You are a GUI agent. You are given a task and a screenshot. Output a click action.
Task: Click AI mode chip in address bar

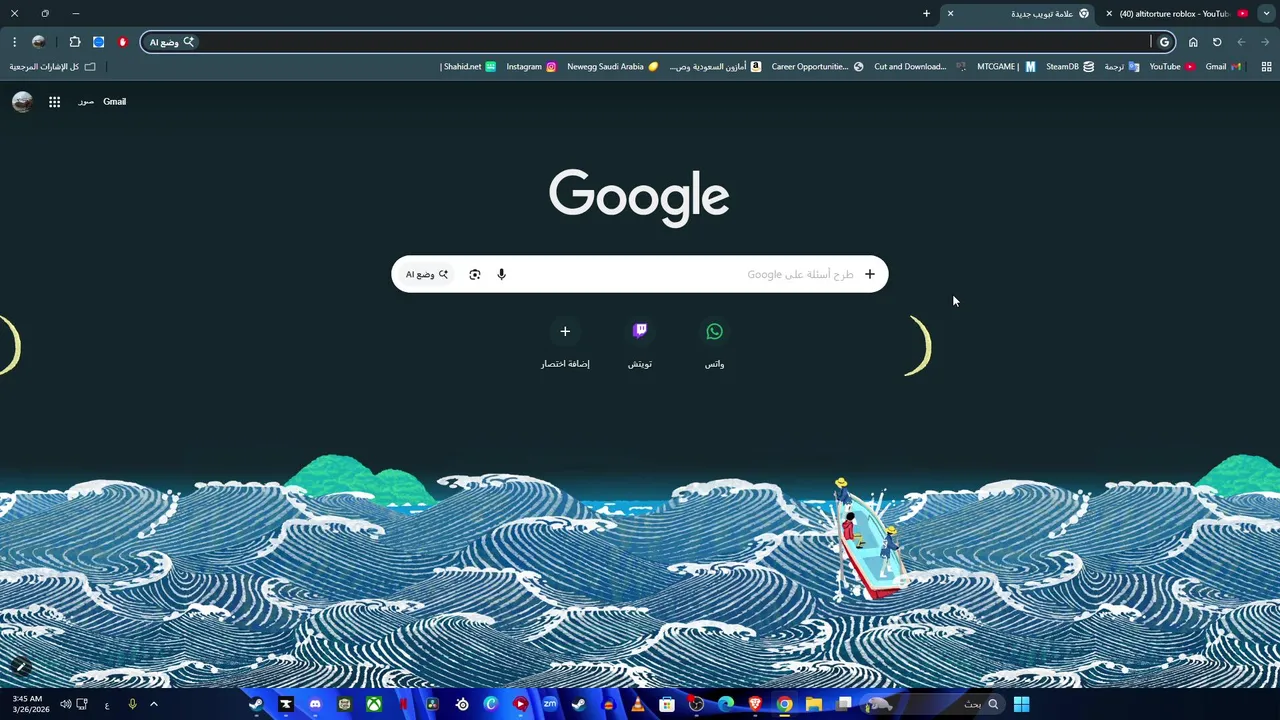pyautogui.click(x=172, y=42)
